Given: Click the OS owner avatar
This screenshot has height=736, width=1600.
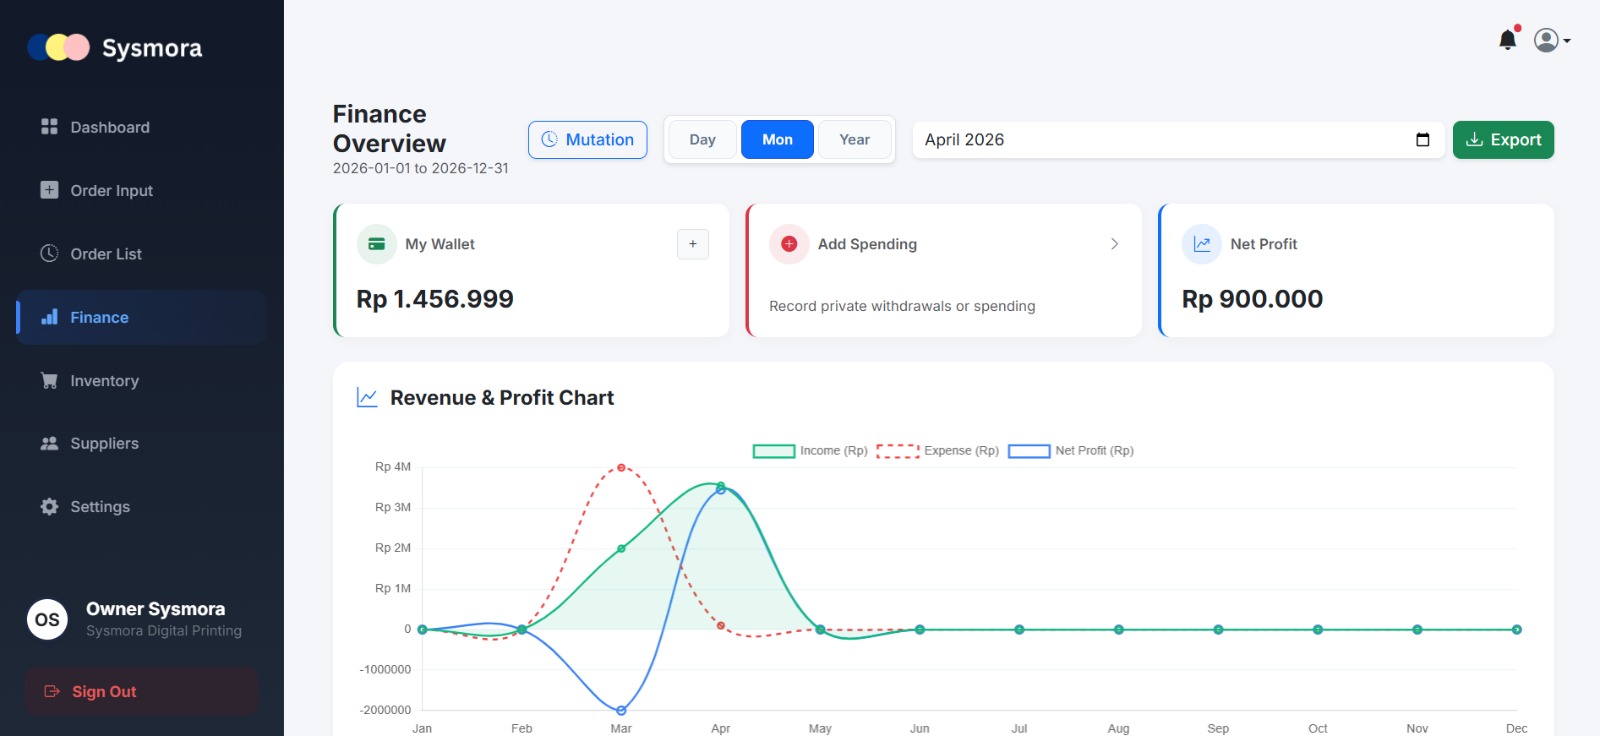Looking at the screenshot, I should pos(47,619).
